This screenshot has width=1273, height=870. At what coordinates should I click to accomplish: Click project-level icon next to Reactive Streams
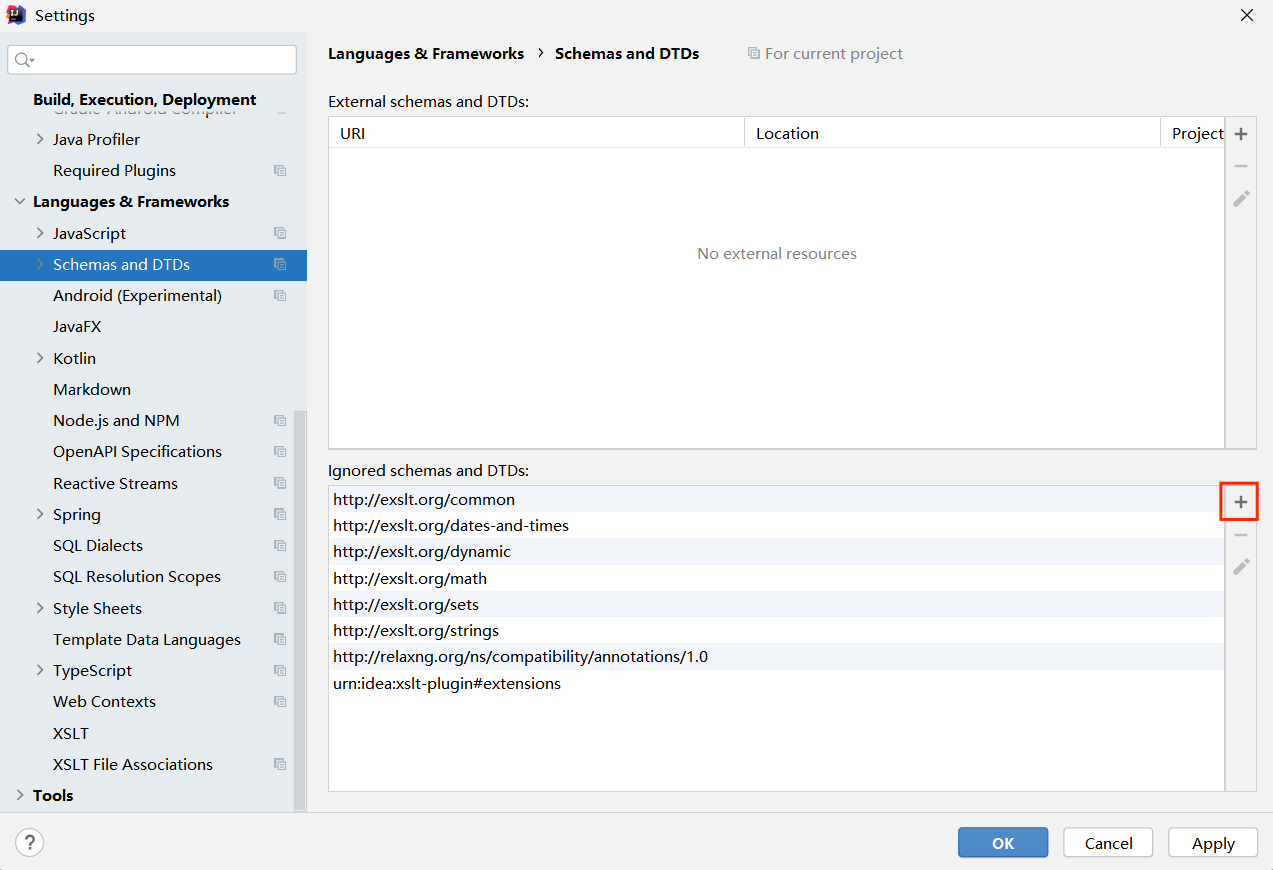point(280,483)
